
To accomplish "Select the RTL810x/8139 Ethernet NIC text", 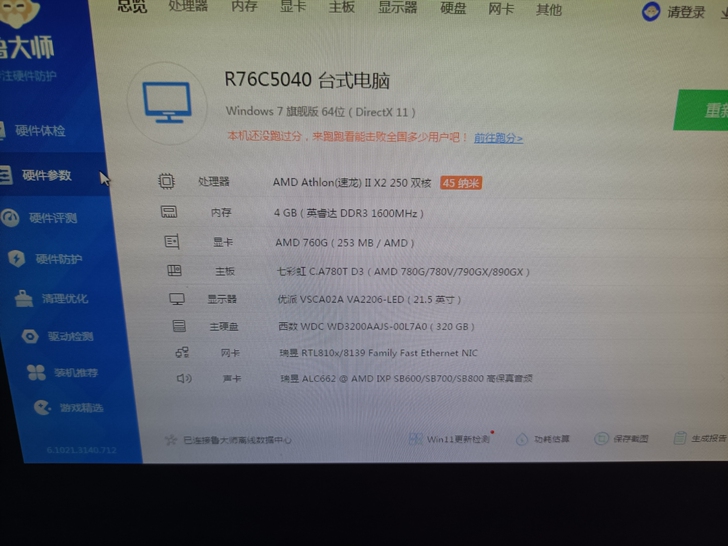I will click(378, 353).
